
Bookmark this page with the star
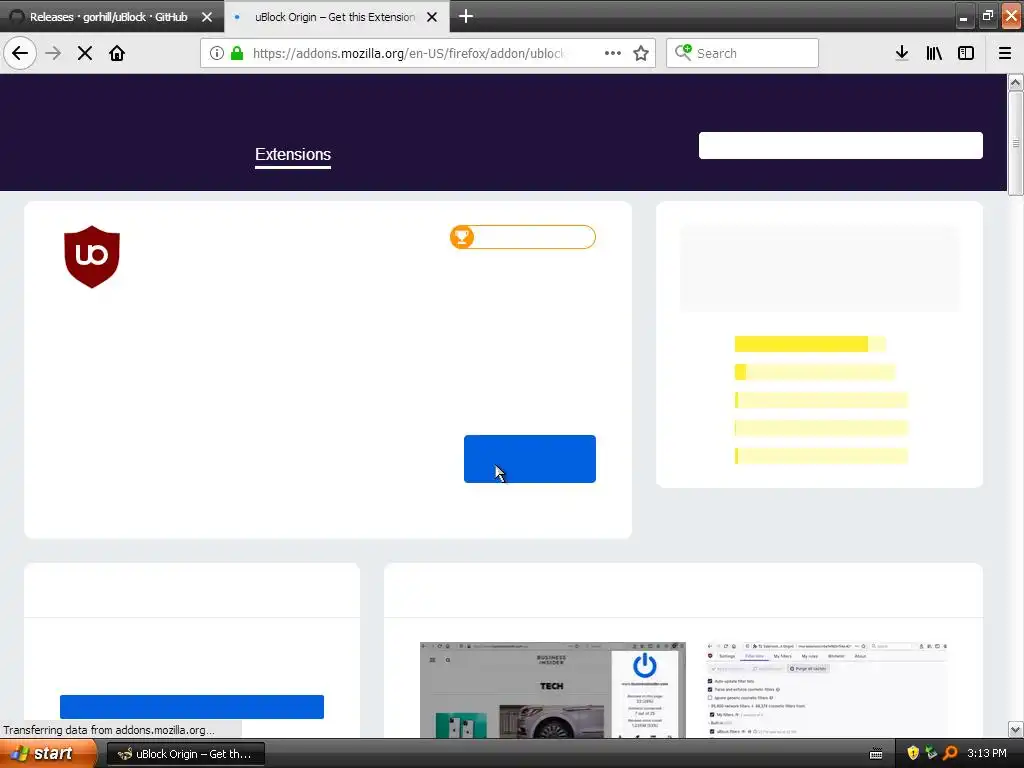point(641,53)
